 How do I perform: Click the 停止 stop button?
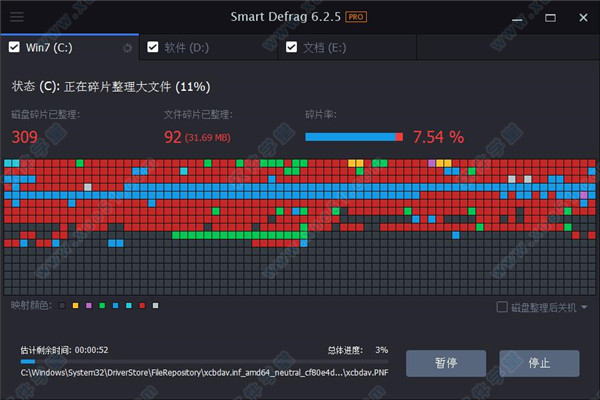click(539, 363)
